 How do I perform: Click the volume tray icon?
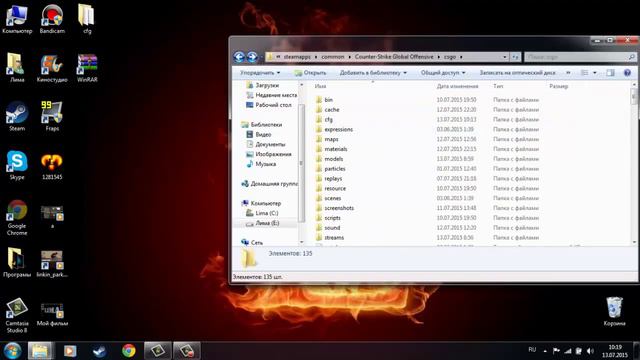[x=590, y=351]
